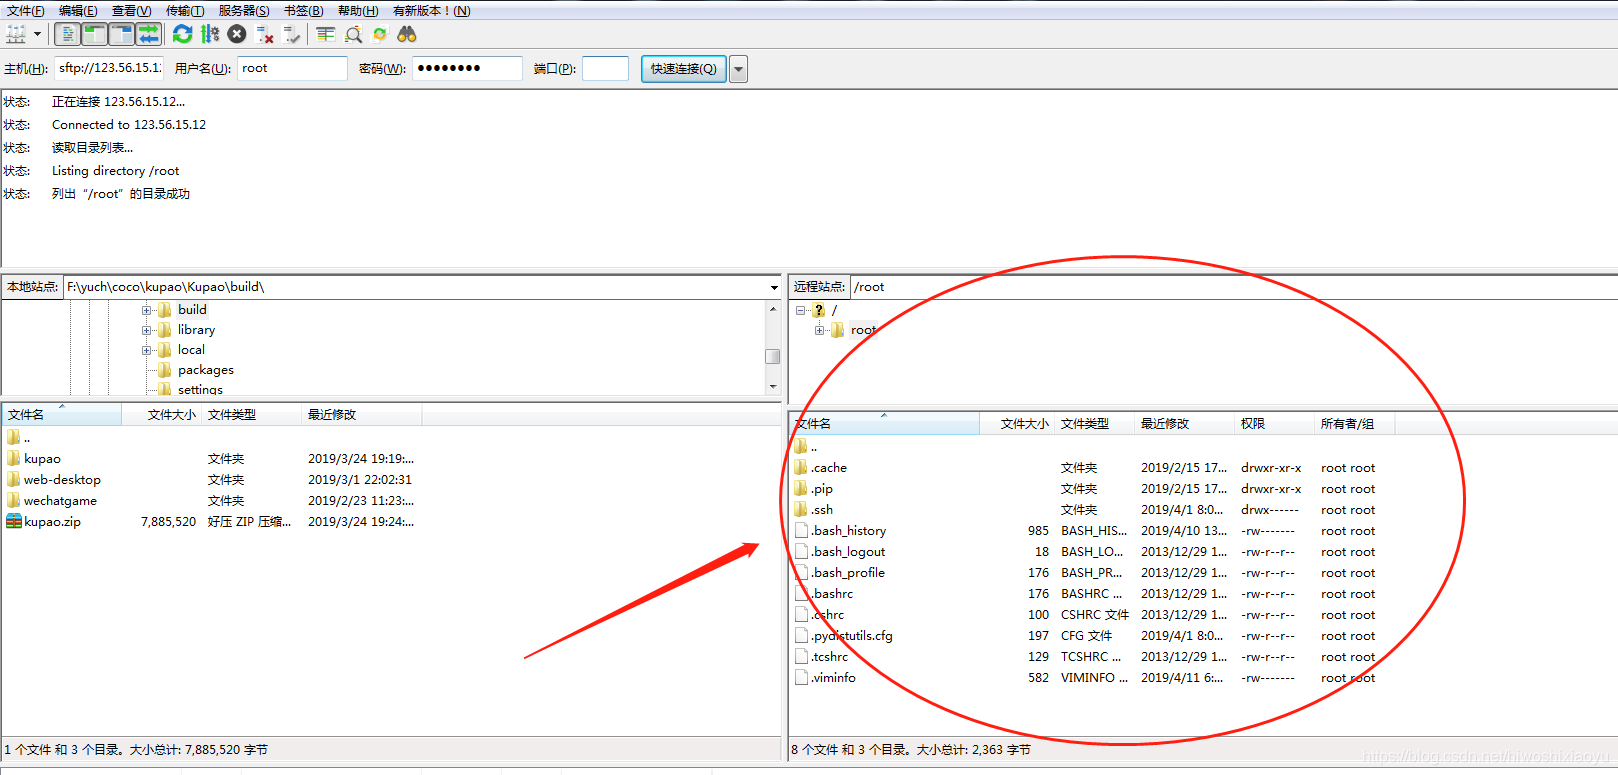Select the remote .pip folder
This screenshot has height=775, width=1618.
[x=821, y=489]
